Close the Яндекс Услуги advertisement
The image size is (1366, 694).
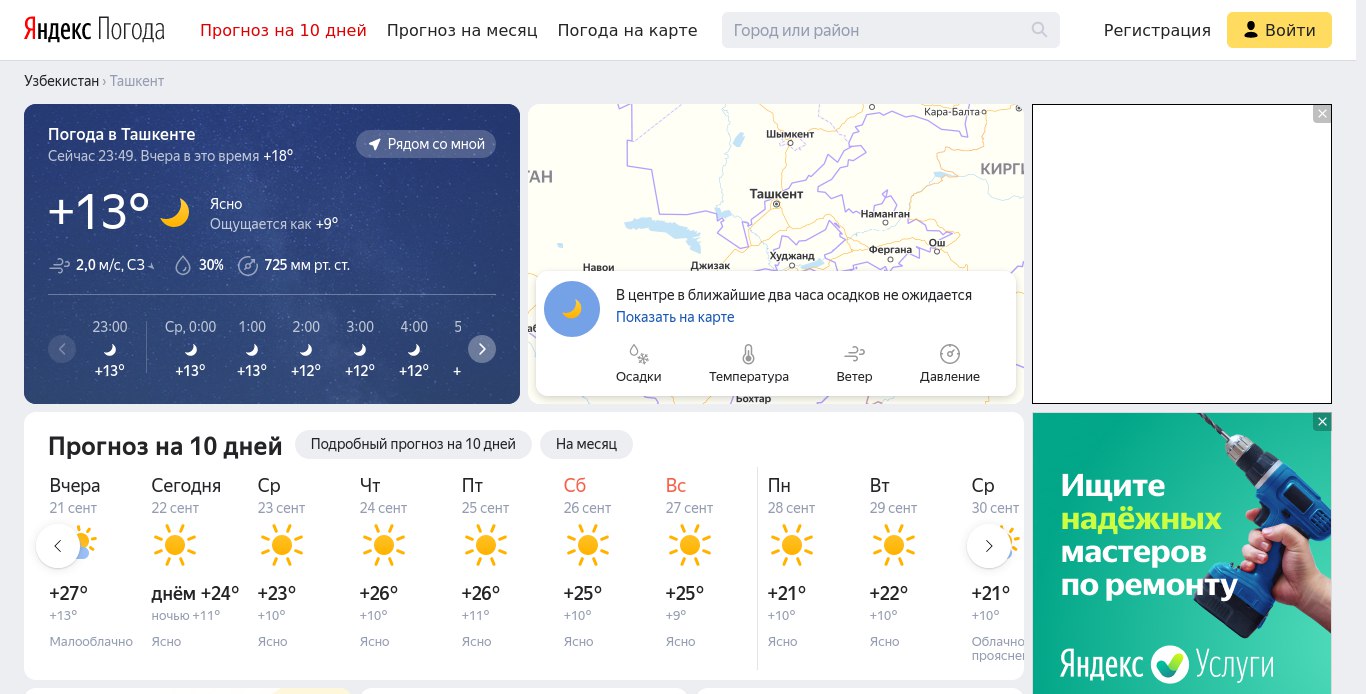tap(1322, 422)
